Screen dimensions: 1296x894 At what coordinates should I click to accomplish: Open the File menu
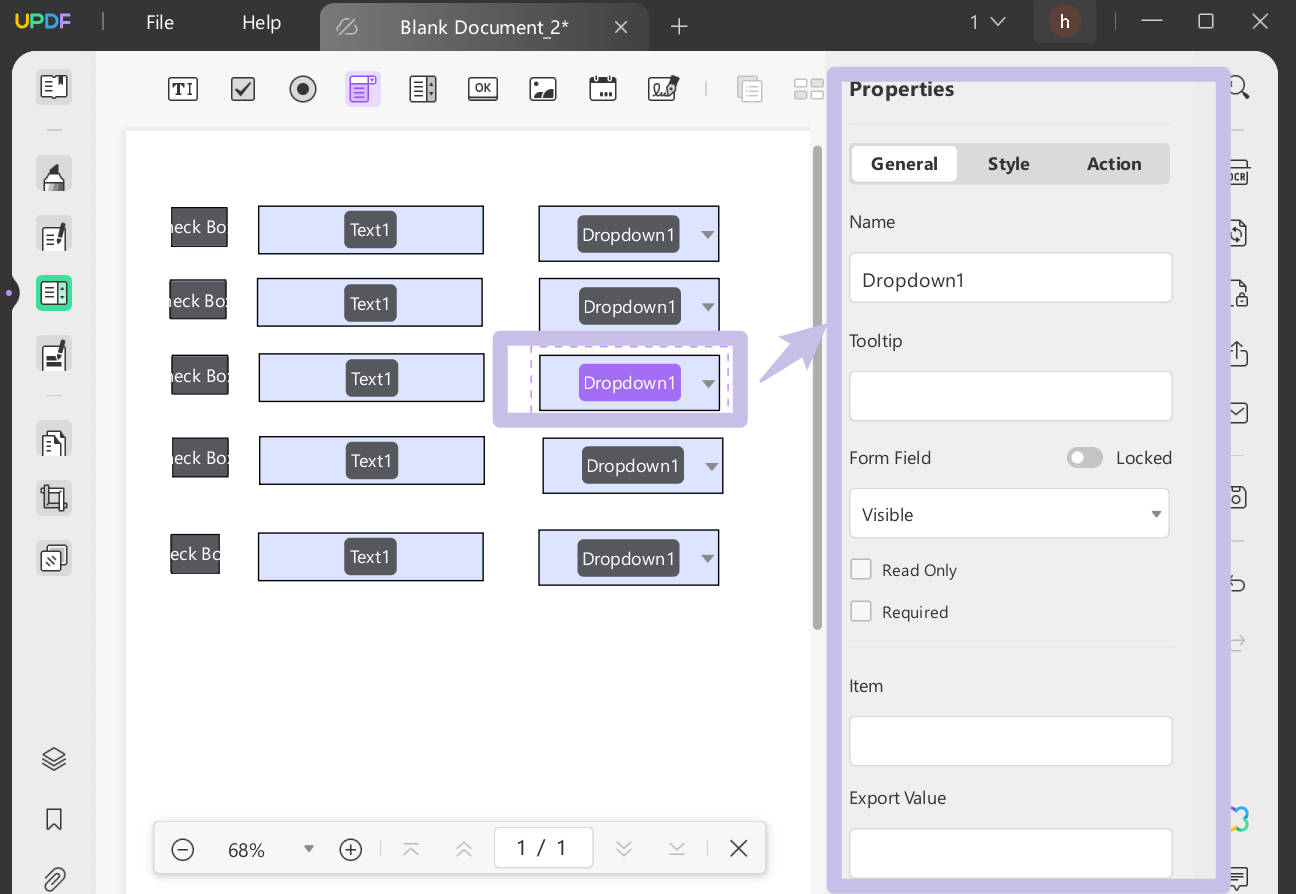click(159, 22)
